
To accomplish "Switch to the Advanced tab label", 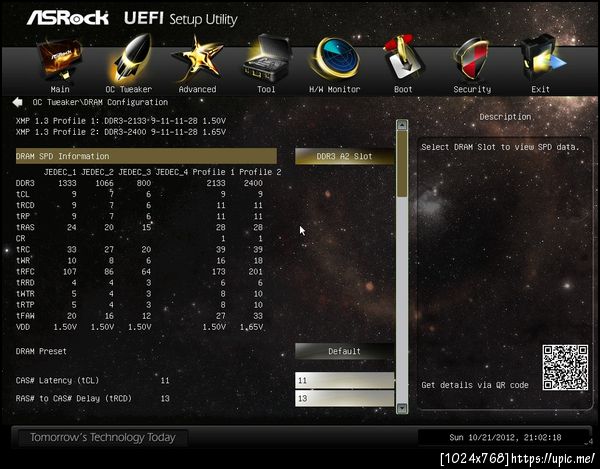I will click(x=197, y=90).
